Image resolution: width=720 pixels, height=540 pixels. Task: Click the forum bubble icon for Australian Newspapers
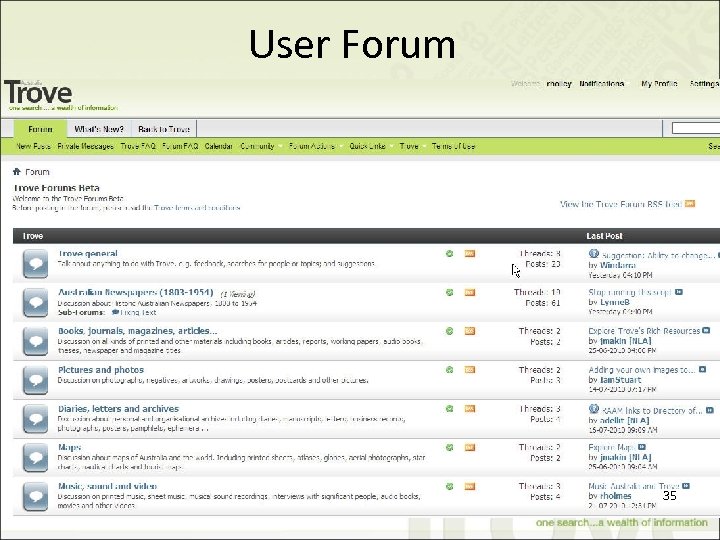(x=35, y=302)
